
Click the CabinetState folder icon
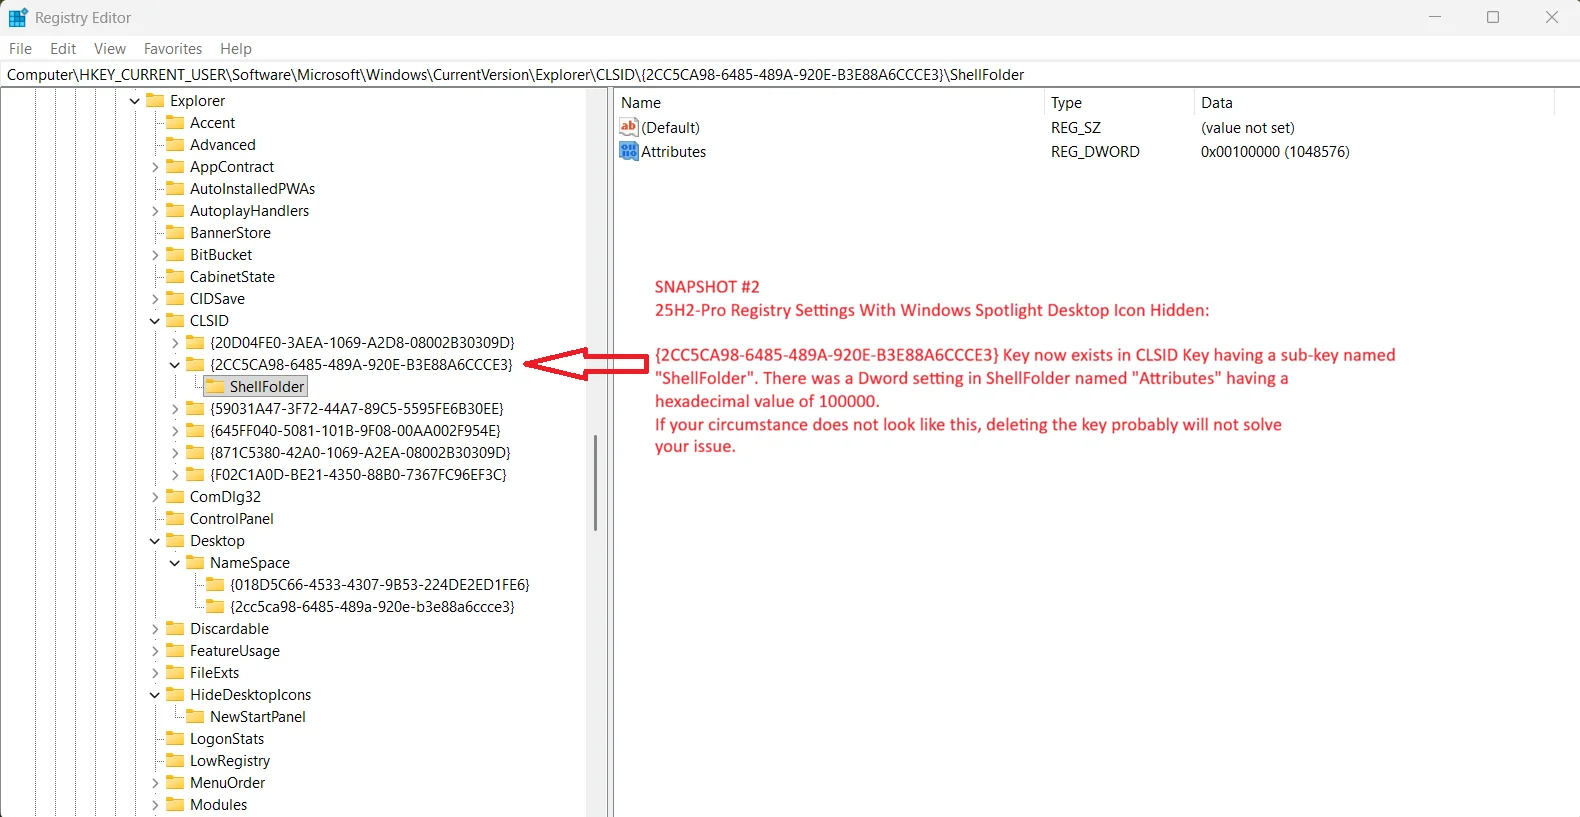pyautogui.click(x=175, y=276)
